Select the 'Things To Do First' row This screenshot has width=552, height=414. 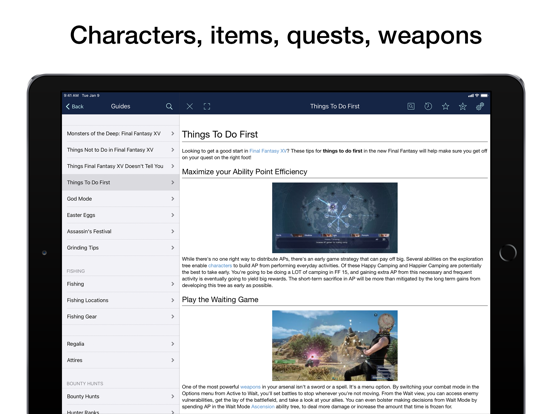(x=121, y=182)
